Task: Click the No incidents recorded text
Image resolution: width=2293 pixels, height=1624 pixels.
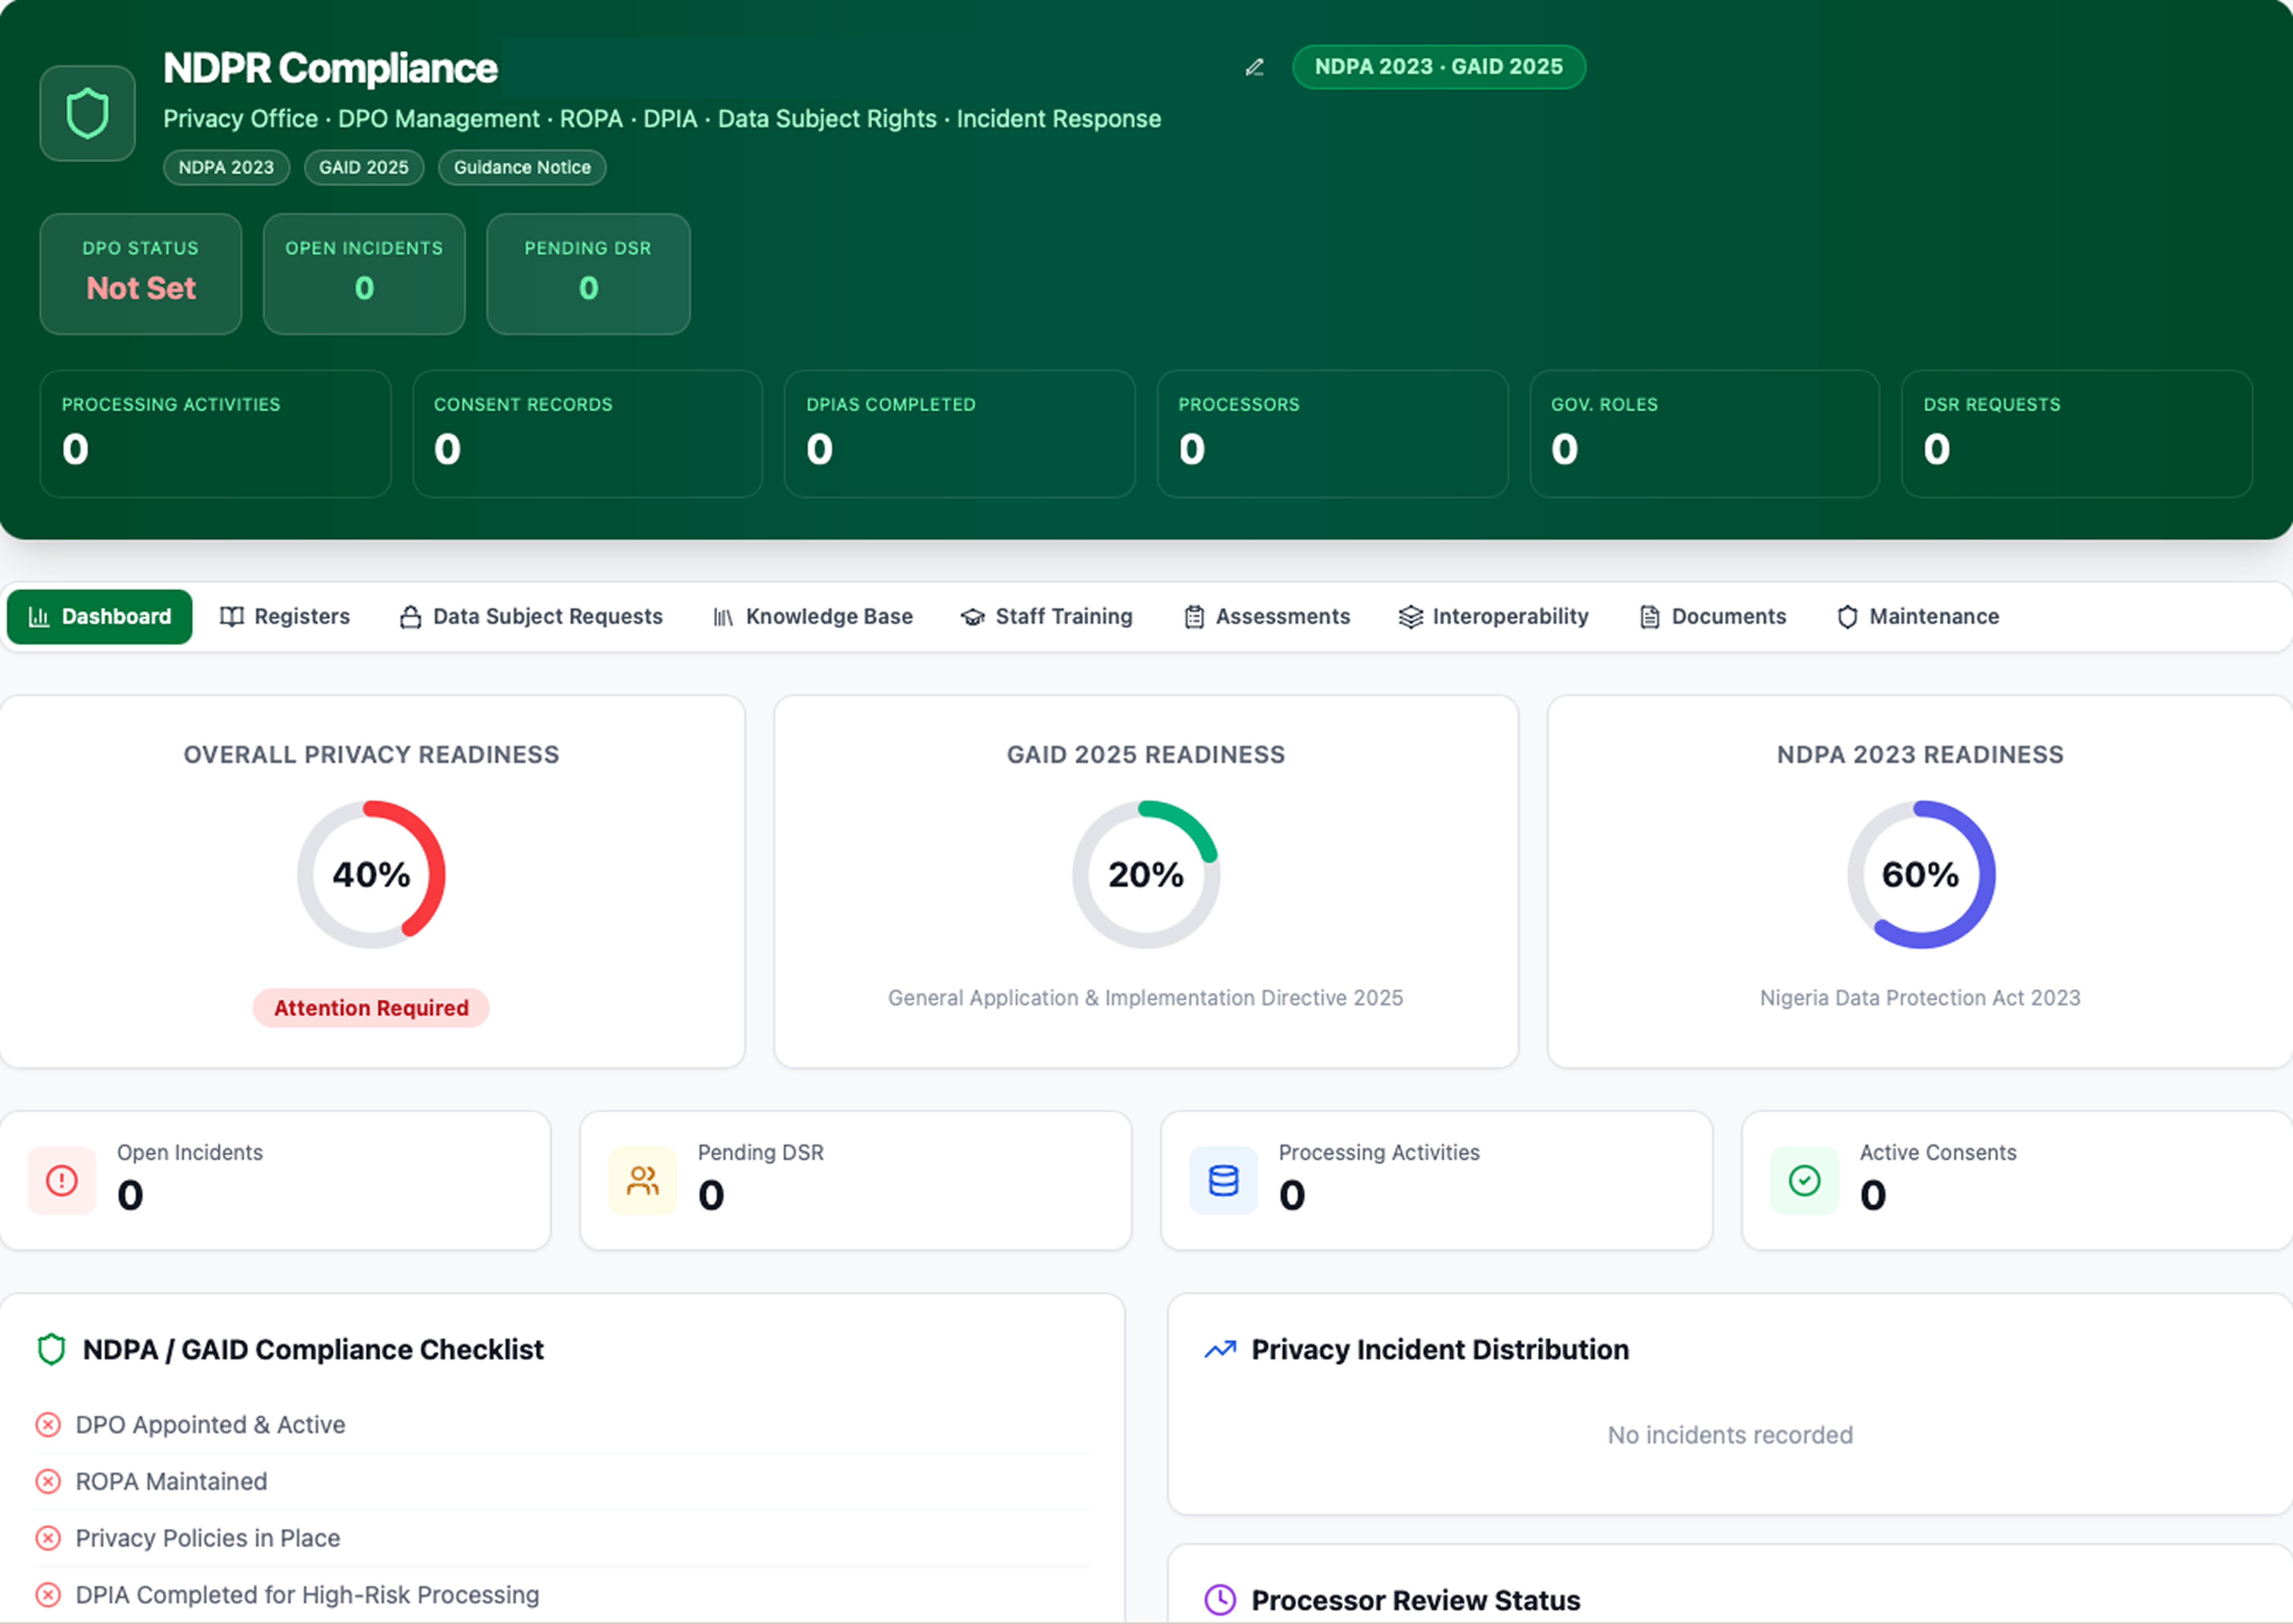Action: point(1730,1435)
